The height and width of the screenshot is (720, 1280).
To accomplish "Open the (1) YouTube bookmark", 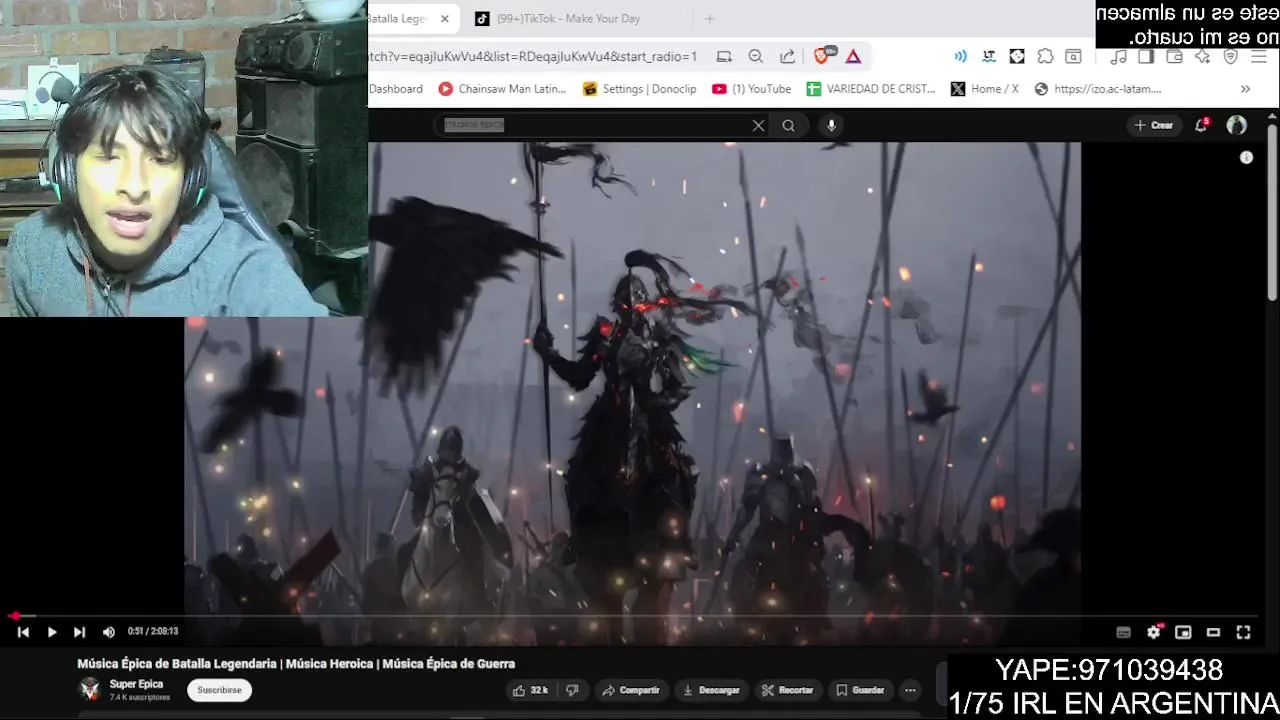I will [752, 89].
